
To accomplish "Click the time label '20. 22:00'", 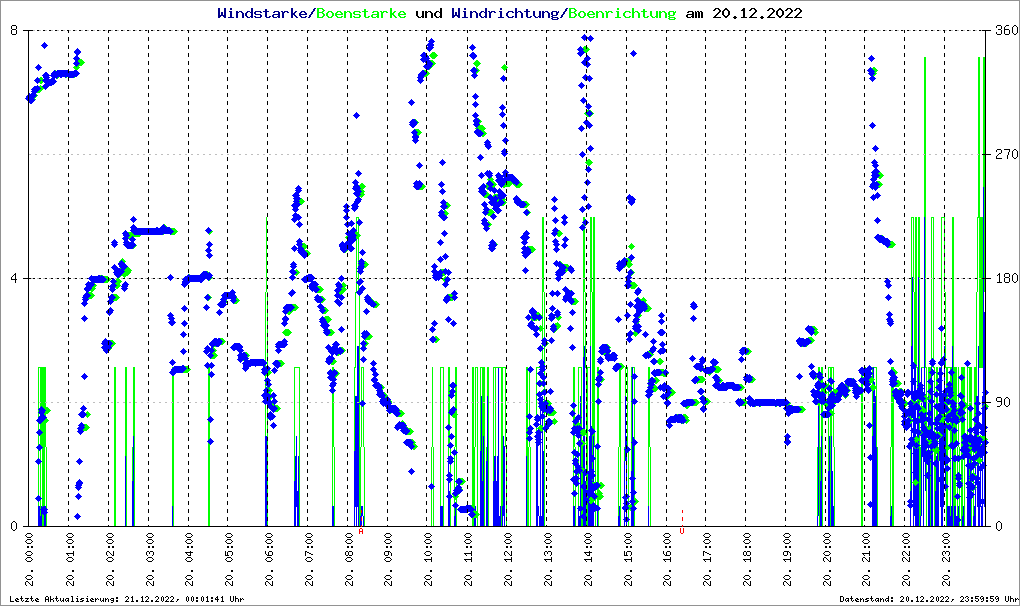I will click(906, 560).
